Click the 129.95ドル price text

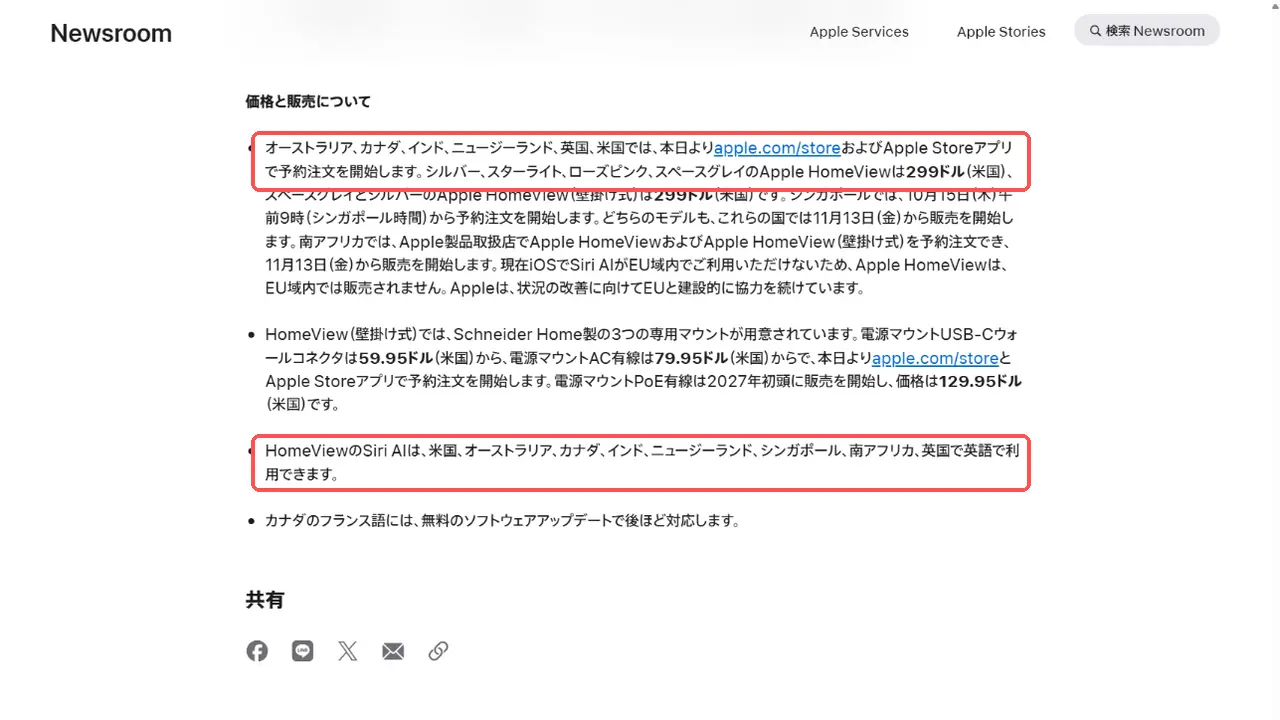point(980,381)
